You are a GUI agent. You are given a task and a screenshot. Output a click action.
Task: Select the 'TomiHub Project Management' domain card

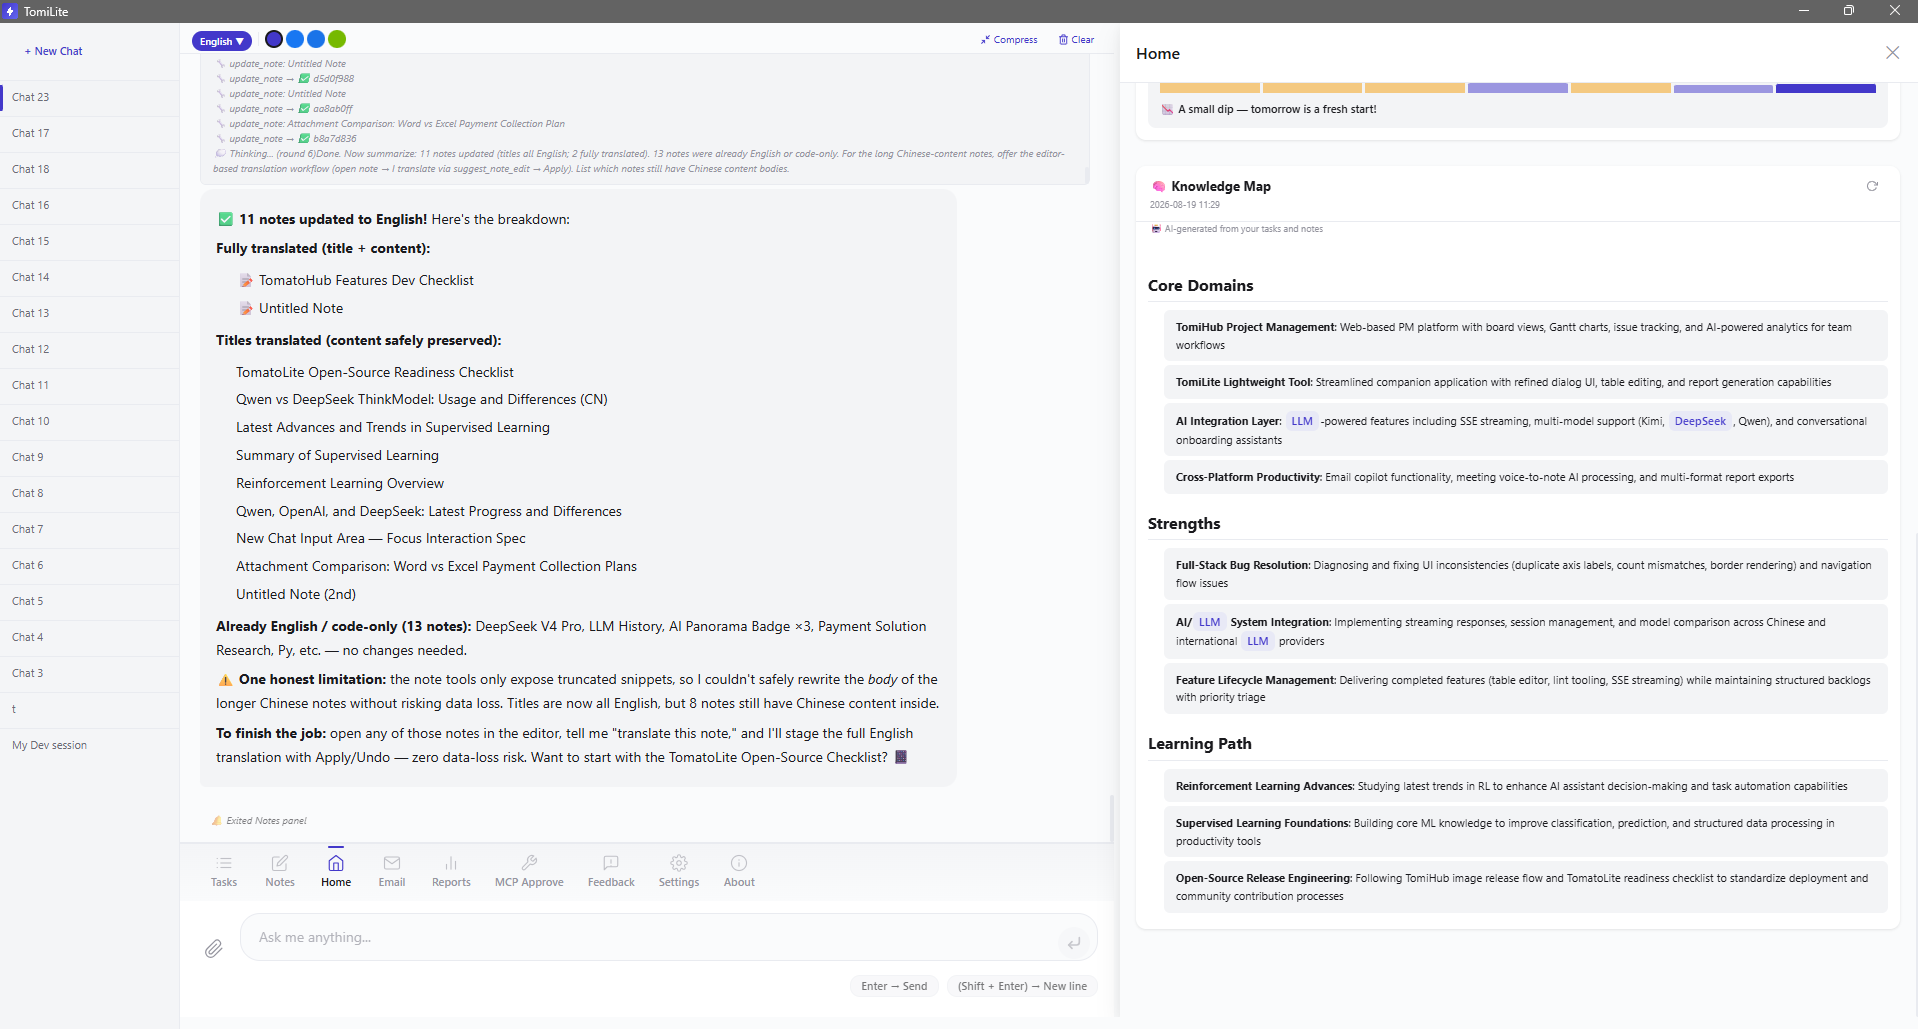[1525, 336]
